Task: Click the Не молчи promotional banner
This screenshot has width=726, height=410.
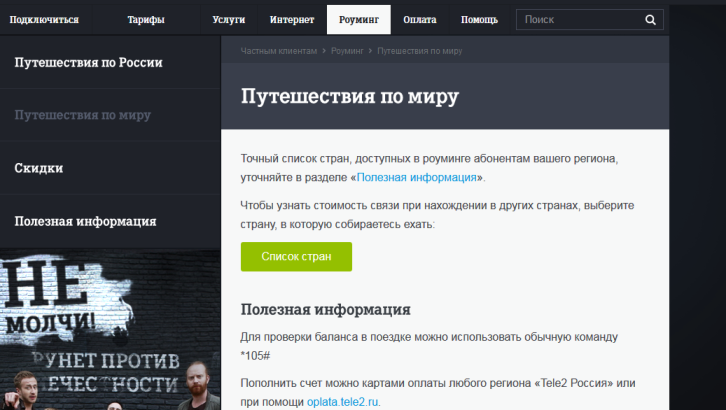Action: click(x=110, y=330)
